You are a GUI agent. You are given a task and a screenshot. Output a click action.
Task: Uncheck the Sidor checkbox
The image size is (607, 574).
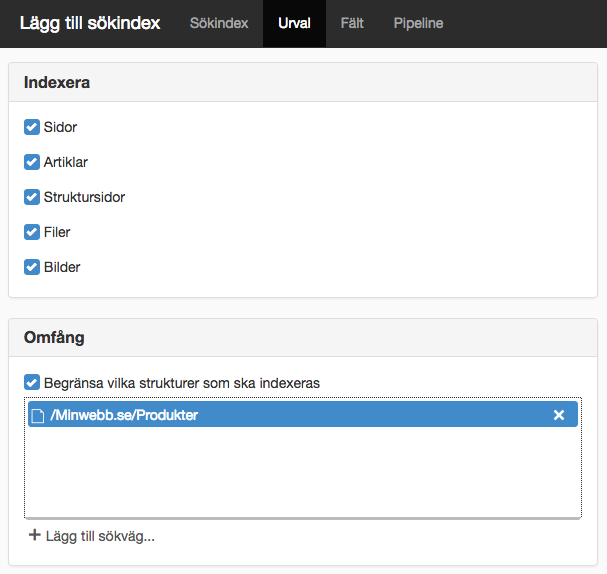coord(32,127)
